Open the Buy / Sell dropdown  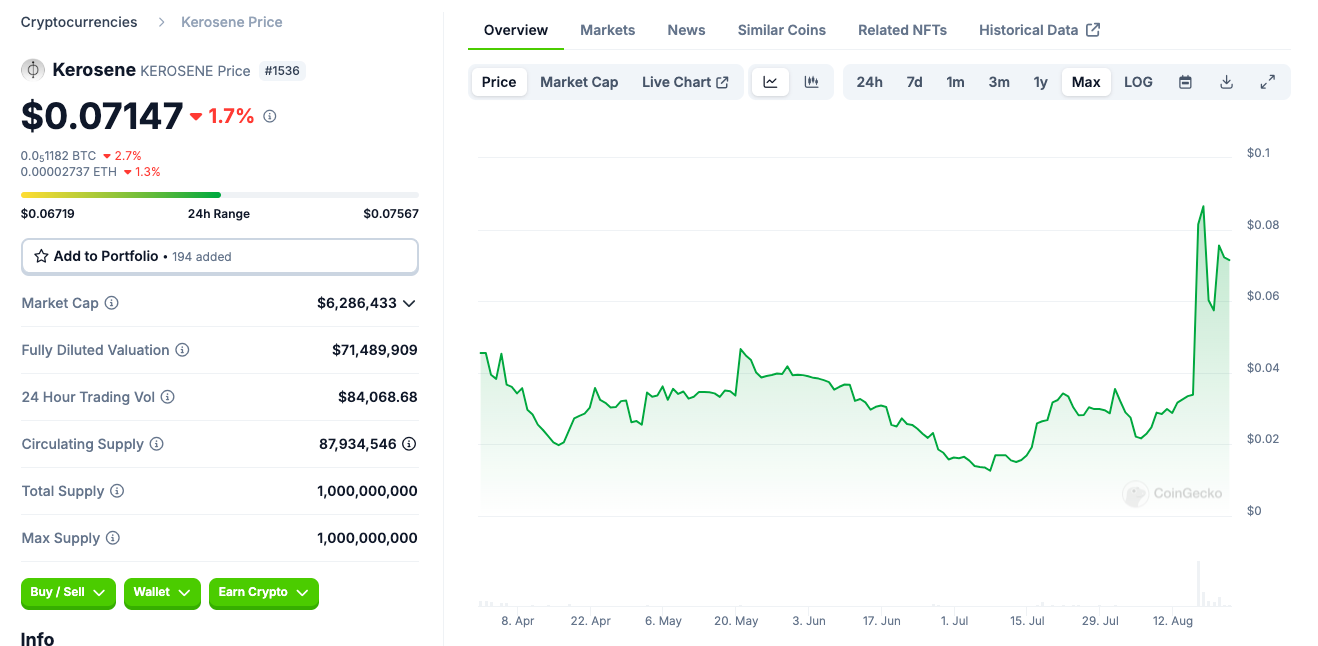point(68,592)
